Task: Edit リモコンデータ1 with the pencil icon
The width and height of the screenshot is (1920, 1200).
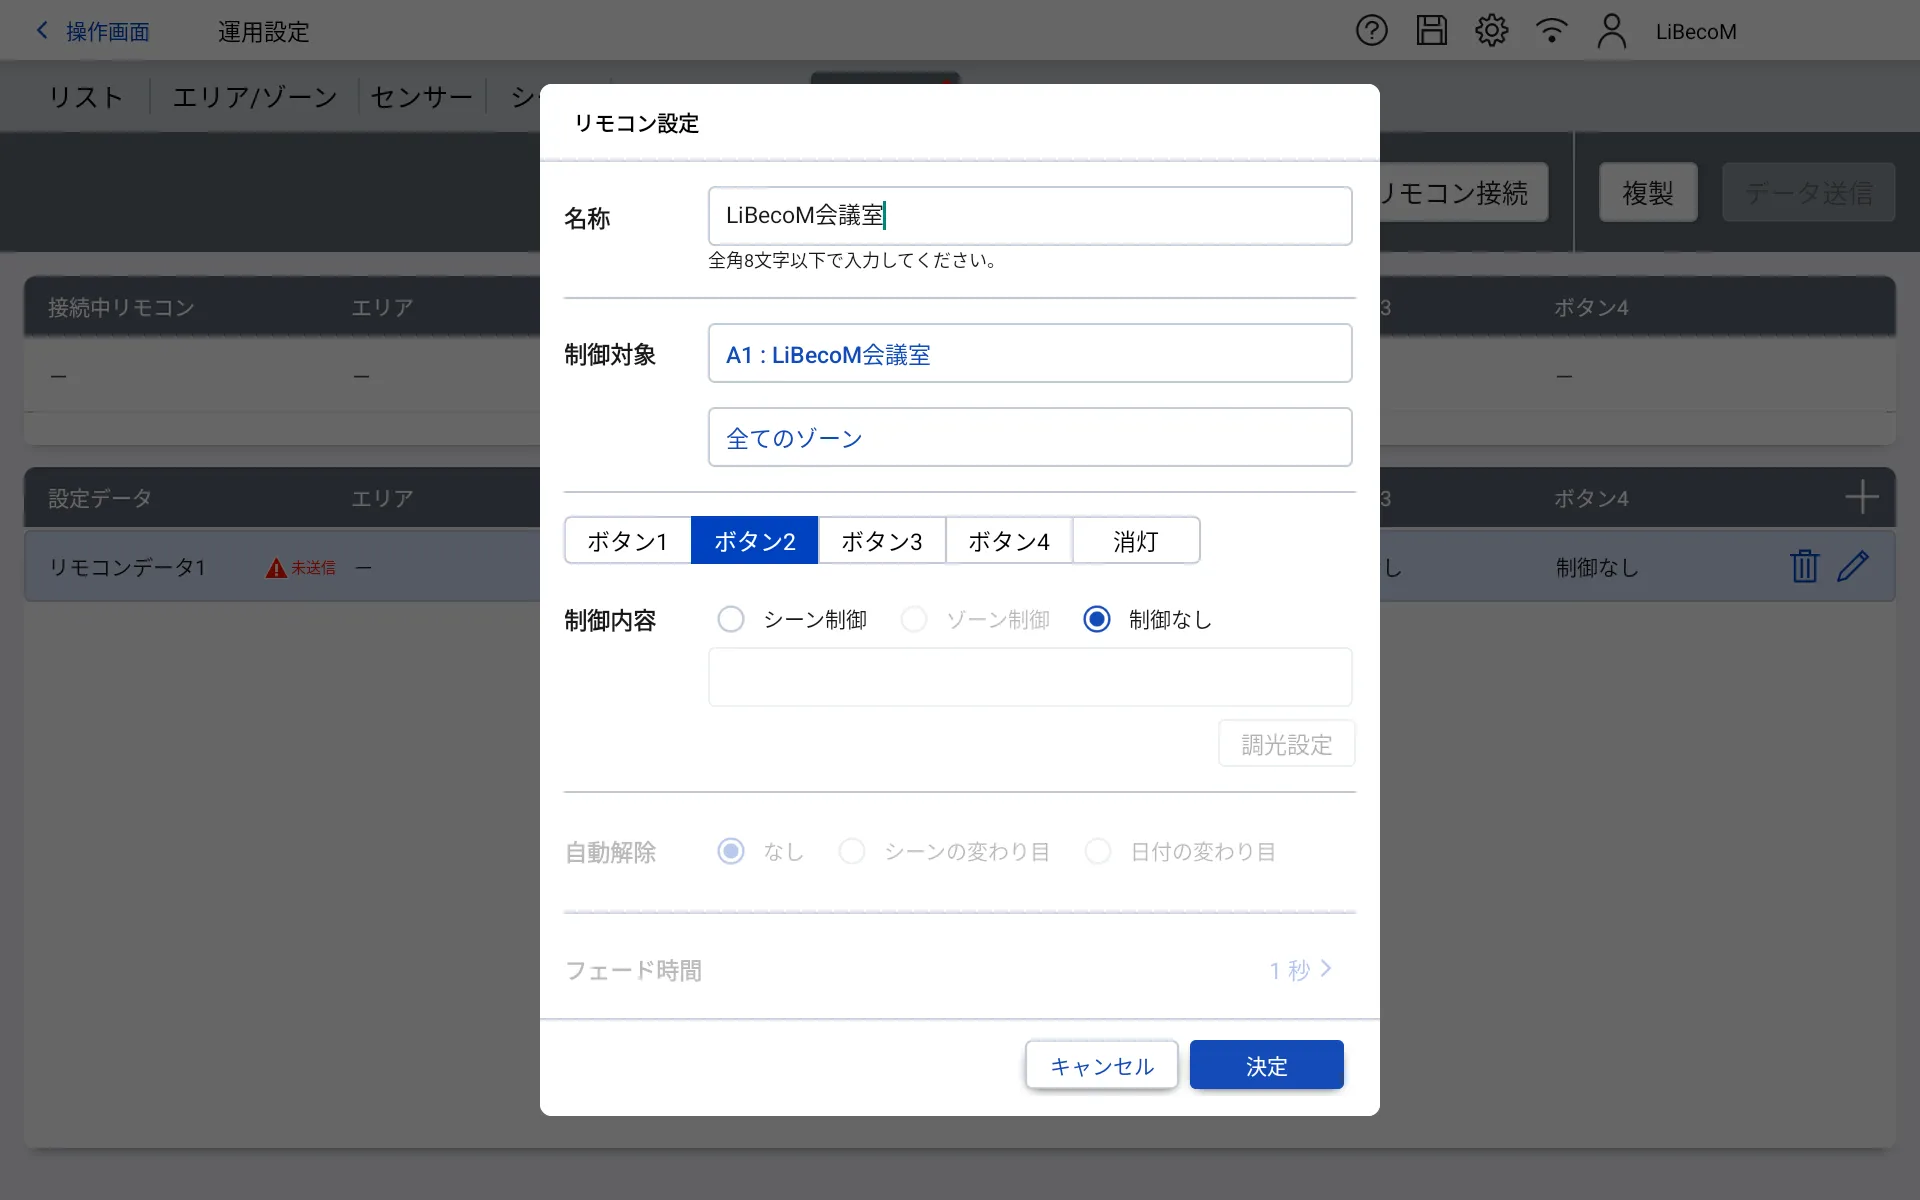Action: coord(1853,566)
